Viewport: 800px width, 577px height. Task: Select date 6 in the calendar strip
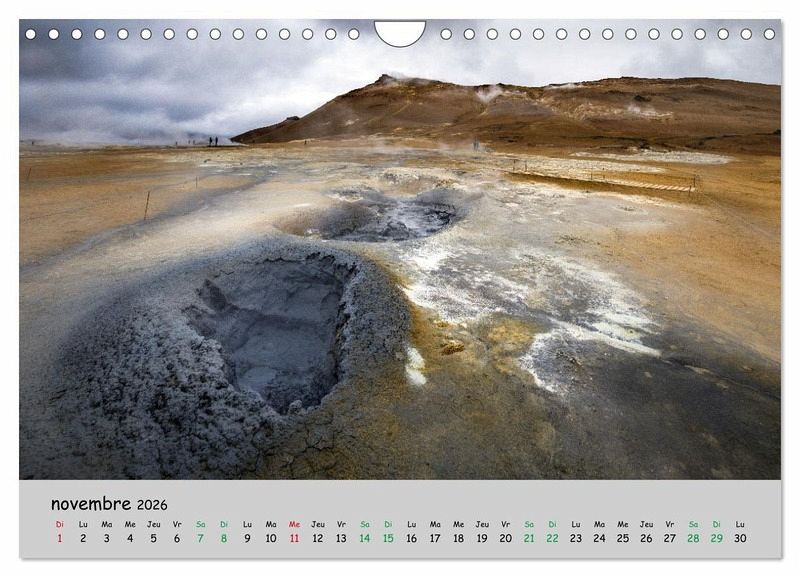click(x=177, y=538)
